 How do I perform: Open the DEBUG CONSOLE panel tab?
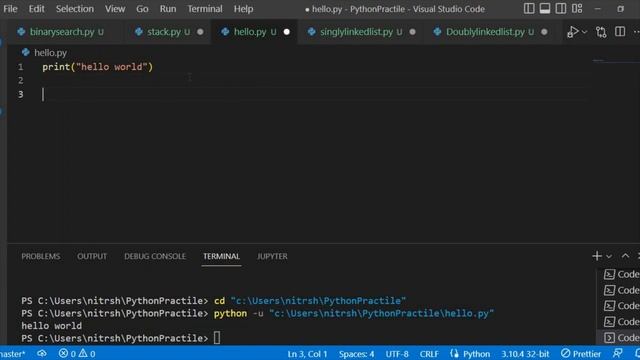pos(155,256)
